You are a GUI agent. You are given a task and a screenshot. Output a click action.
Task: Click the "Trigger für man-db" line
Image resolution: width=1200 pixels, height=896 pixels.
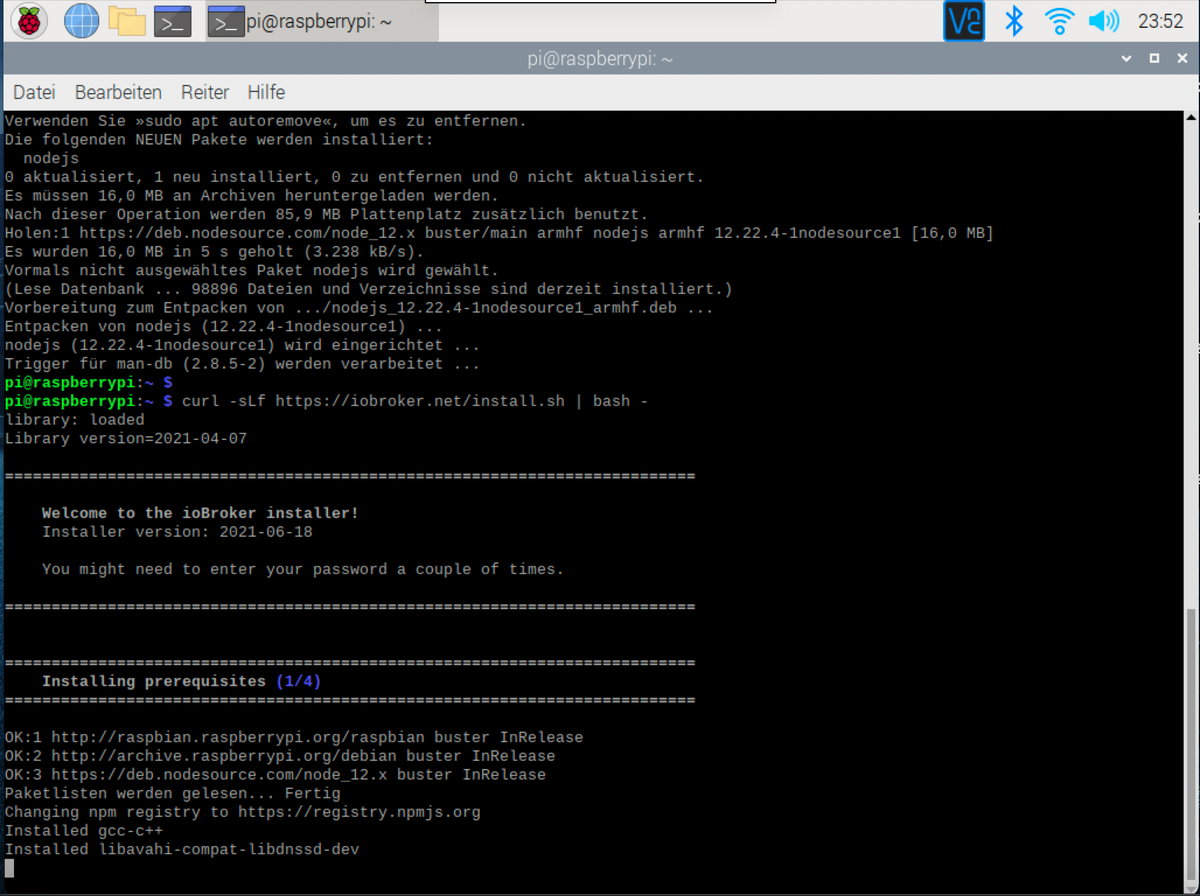click(243, 364)
